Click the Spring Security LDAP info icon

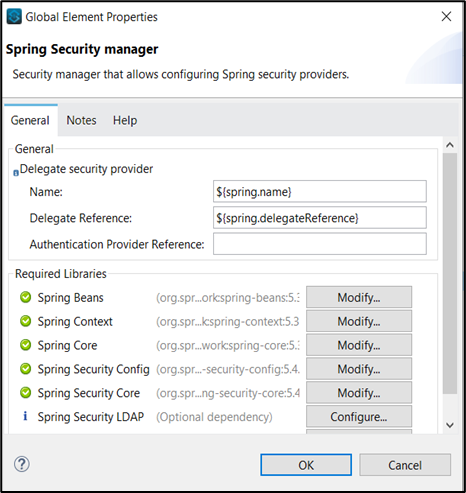tap(25, 416)
